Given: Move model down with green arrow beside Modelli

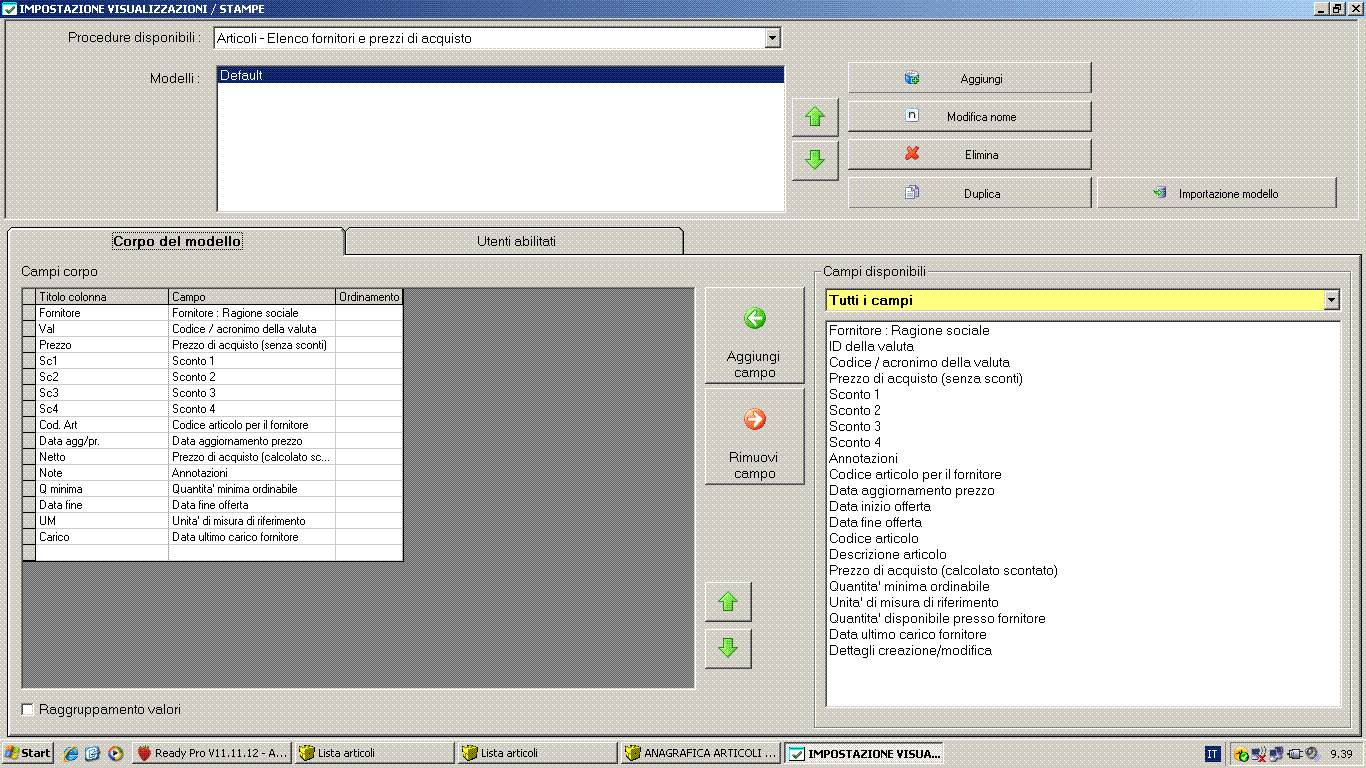Looking at the screenshot, I should coord(814,160).
